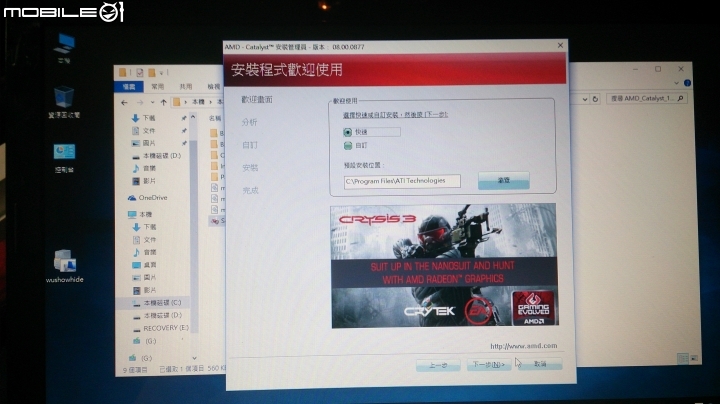This screenshot has width=720, height=404.
Task: Click the 瀏覽 browse button in installer
Action: 504,180
